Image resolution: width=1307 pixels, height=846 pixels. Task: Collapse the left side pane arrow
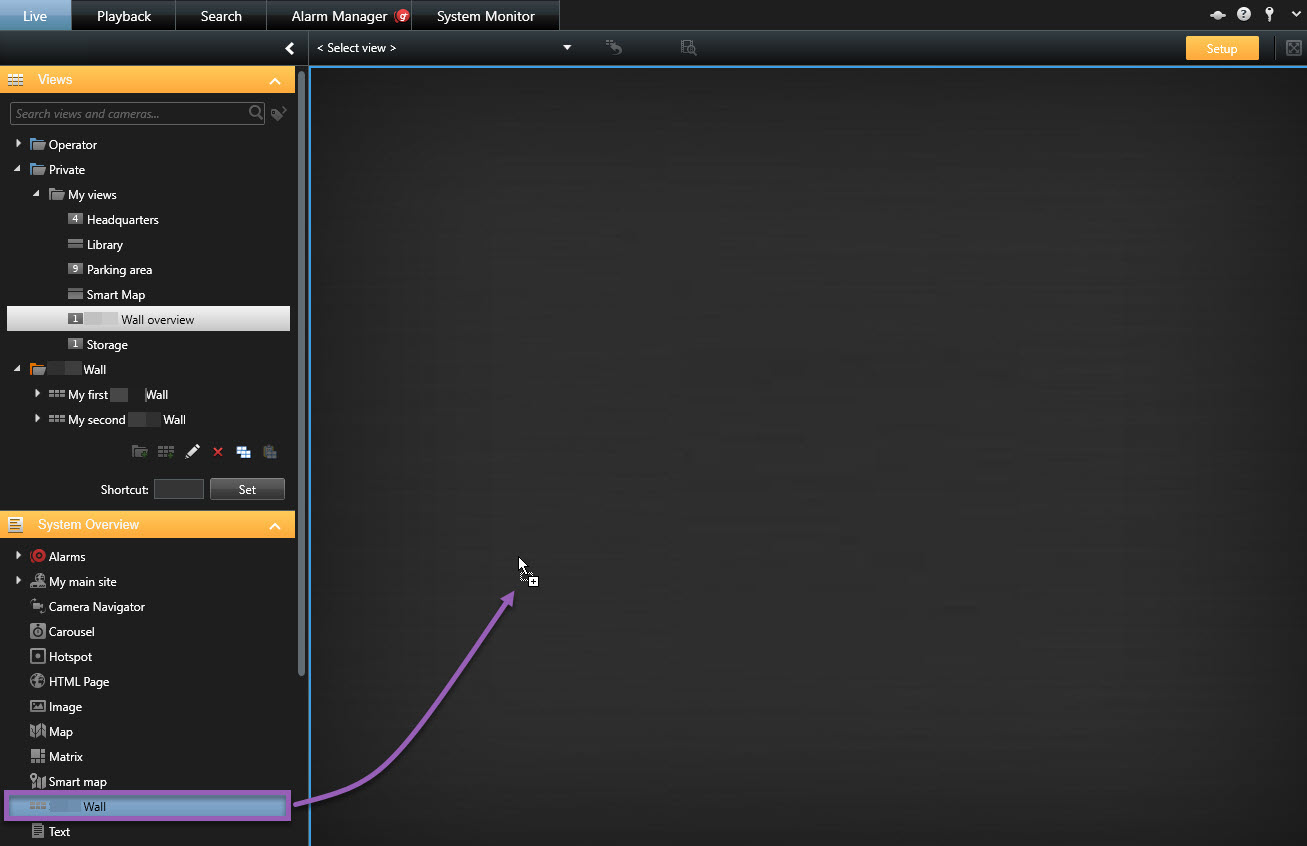289,48
